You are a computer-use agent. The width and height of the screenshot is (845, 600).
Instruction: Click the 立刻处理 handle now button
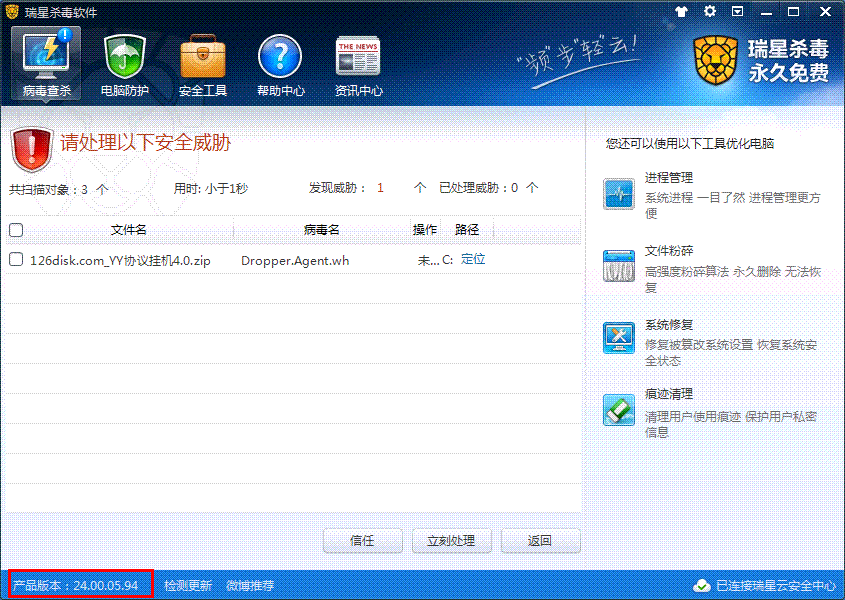tap(451, 541)
